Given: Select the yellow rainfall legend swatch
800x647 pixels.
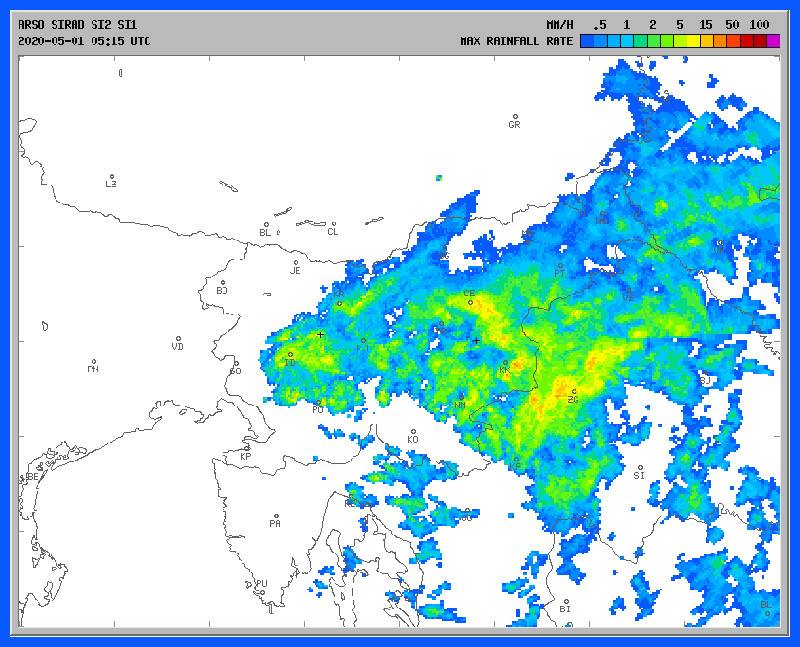Looking at the screenshot, I should click(x=693, y=41).
